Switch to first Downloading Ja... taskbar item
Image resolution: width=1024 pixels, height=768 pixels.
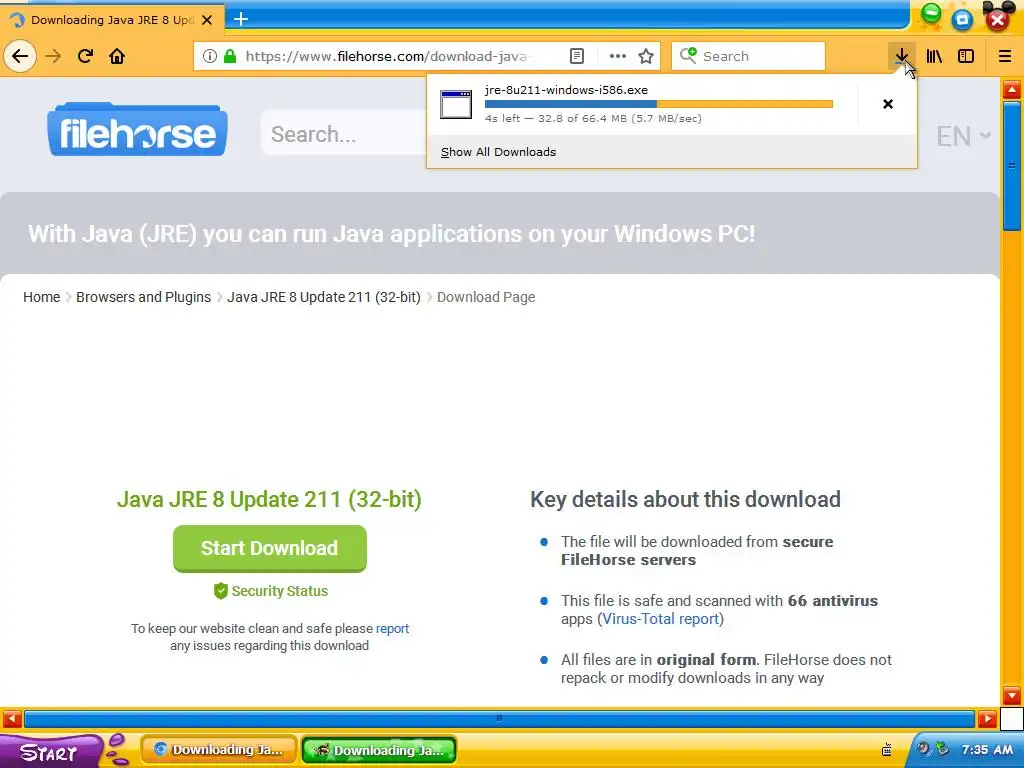point(219,750)
